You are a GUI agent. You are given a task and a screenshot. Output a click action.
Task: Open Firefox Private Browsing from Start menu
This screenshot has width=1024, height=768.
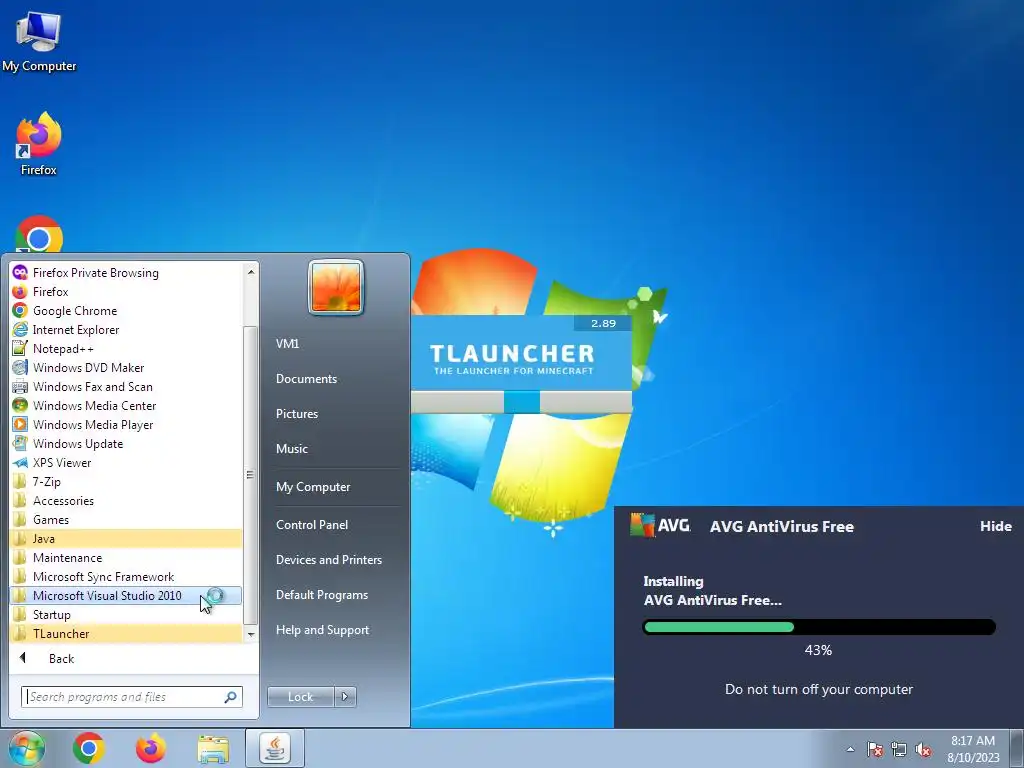click(125, 273)
